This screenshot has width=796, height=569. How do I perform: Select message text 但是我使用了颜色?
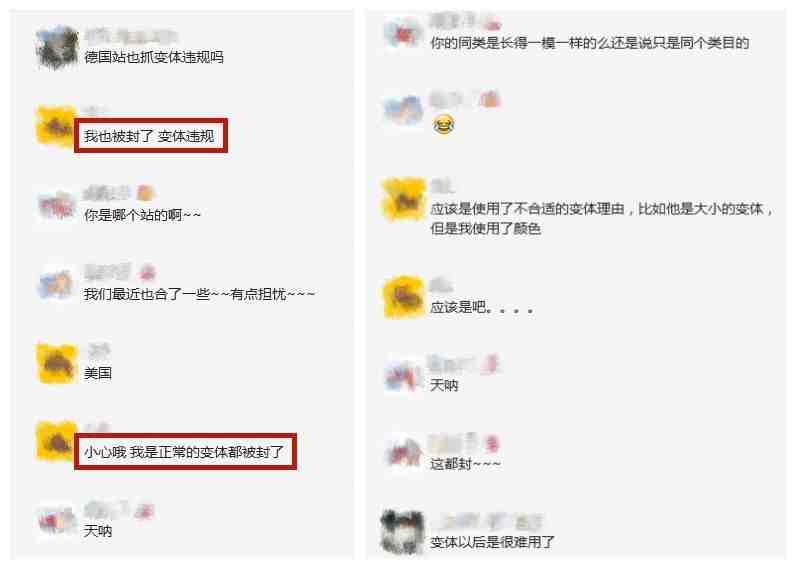coord(485,228)
